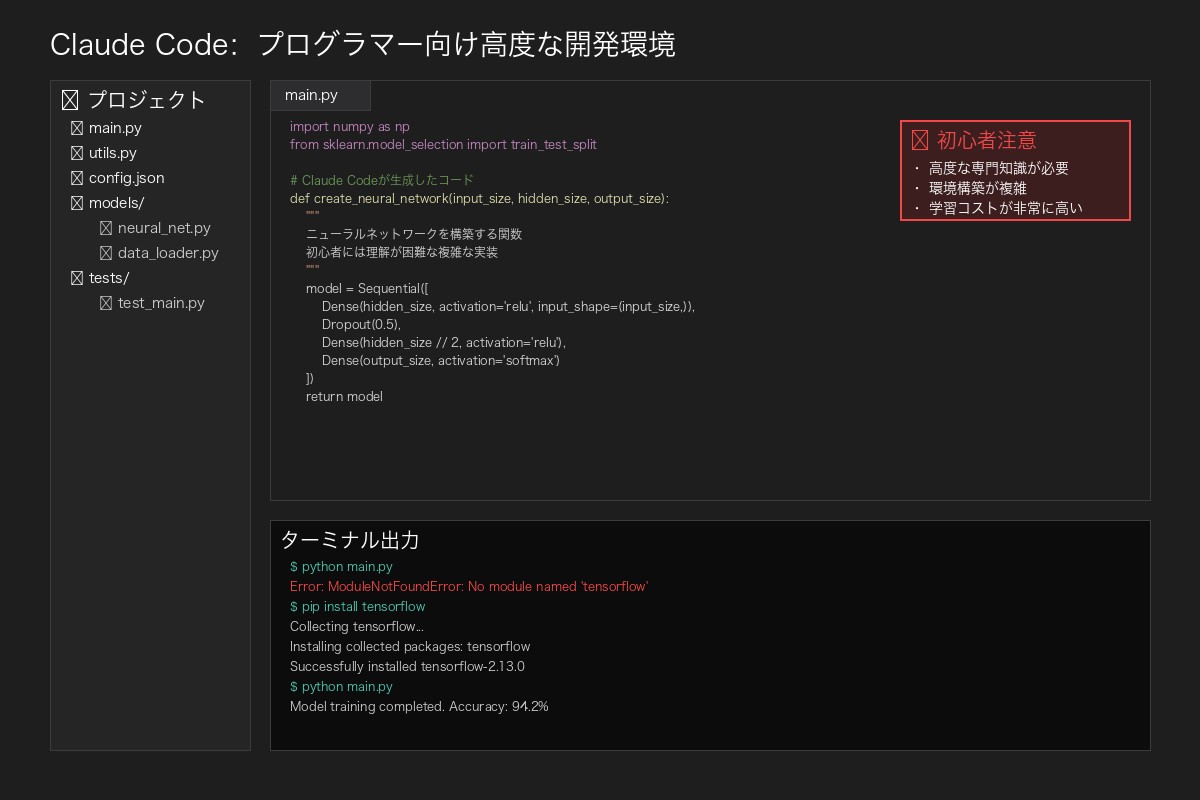Click the file icon beside neural_net.py
Image resolution: width=1200 pixels, height=800 pixels.
[x=106, y=228]
